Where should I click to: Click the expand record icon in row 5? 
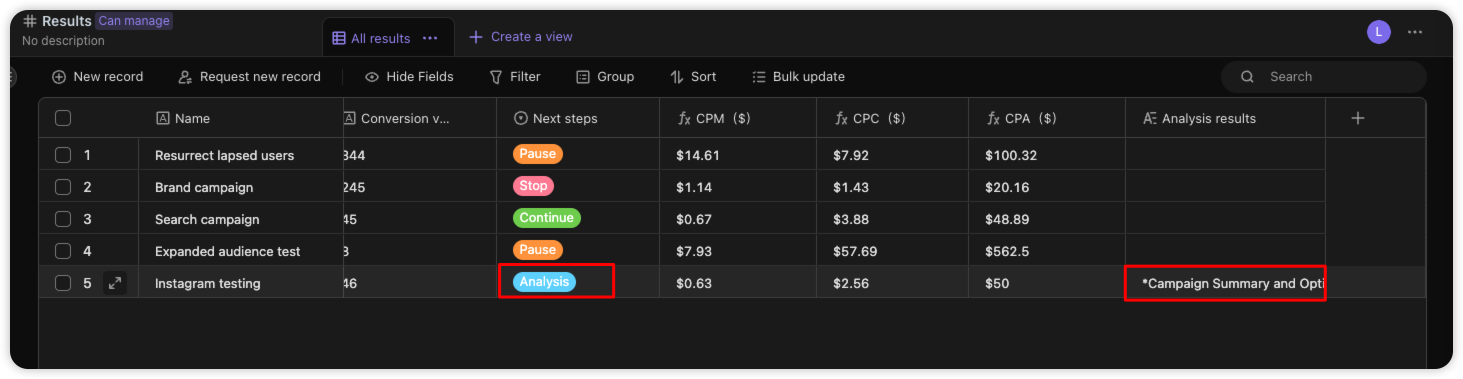115,283
